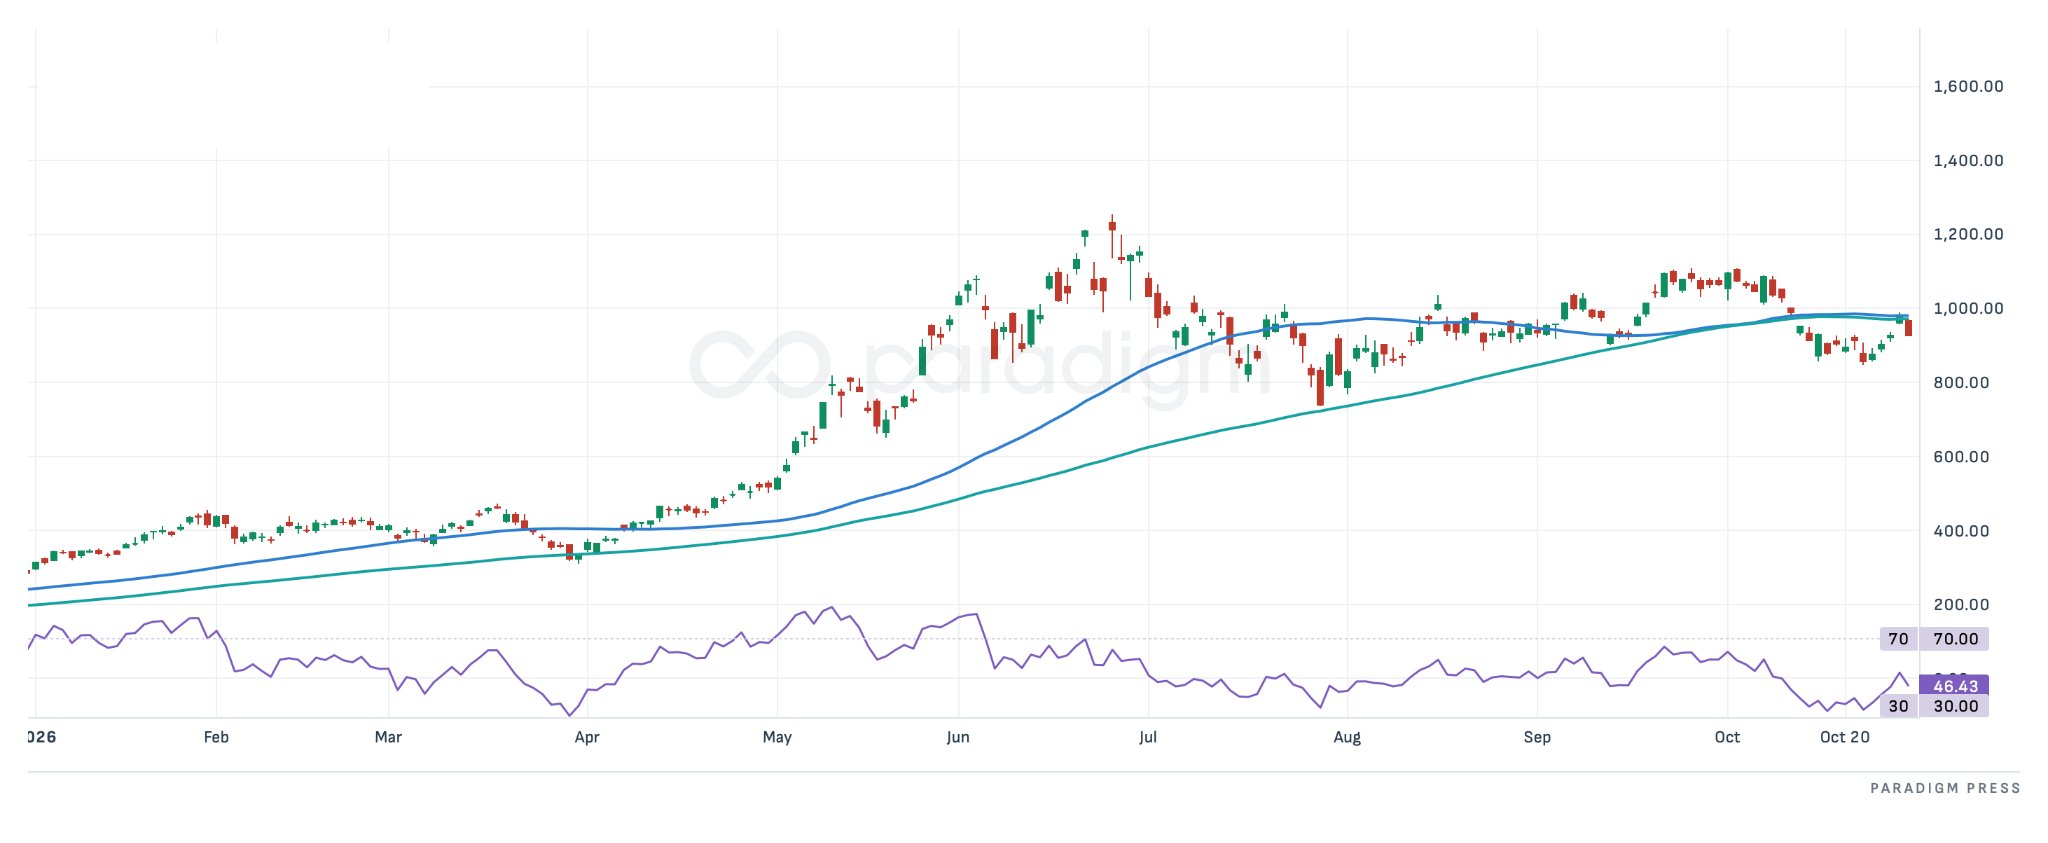This screenshot has width=2048, height=843.
Task: Select the 600.00 price level label
Action: tap(1961, 456)
